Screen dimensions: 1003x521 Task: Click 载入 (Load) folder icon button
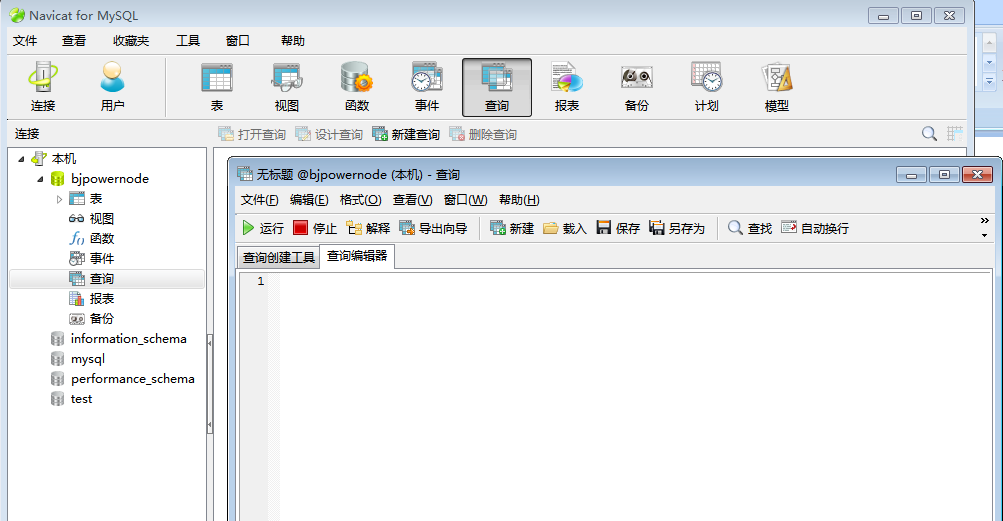tap(565, 228)
